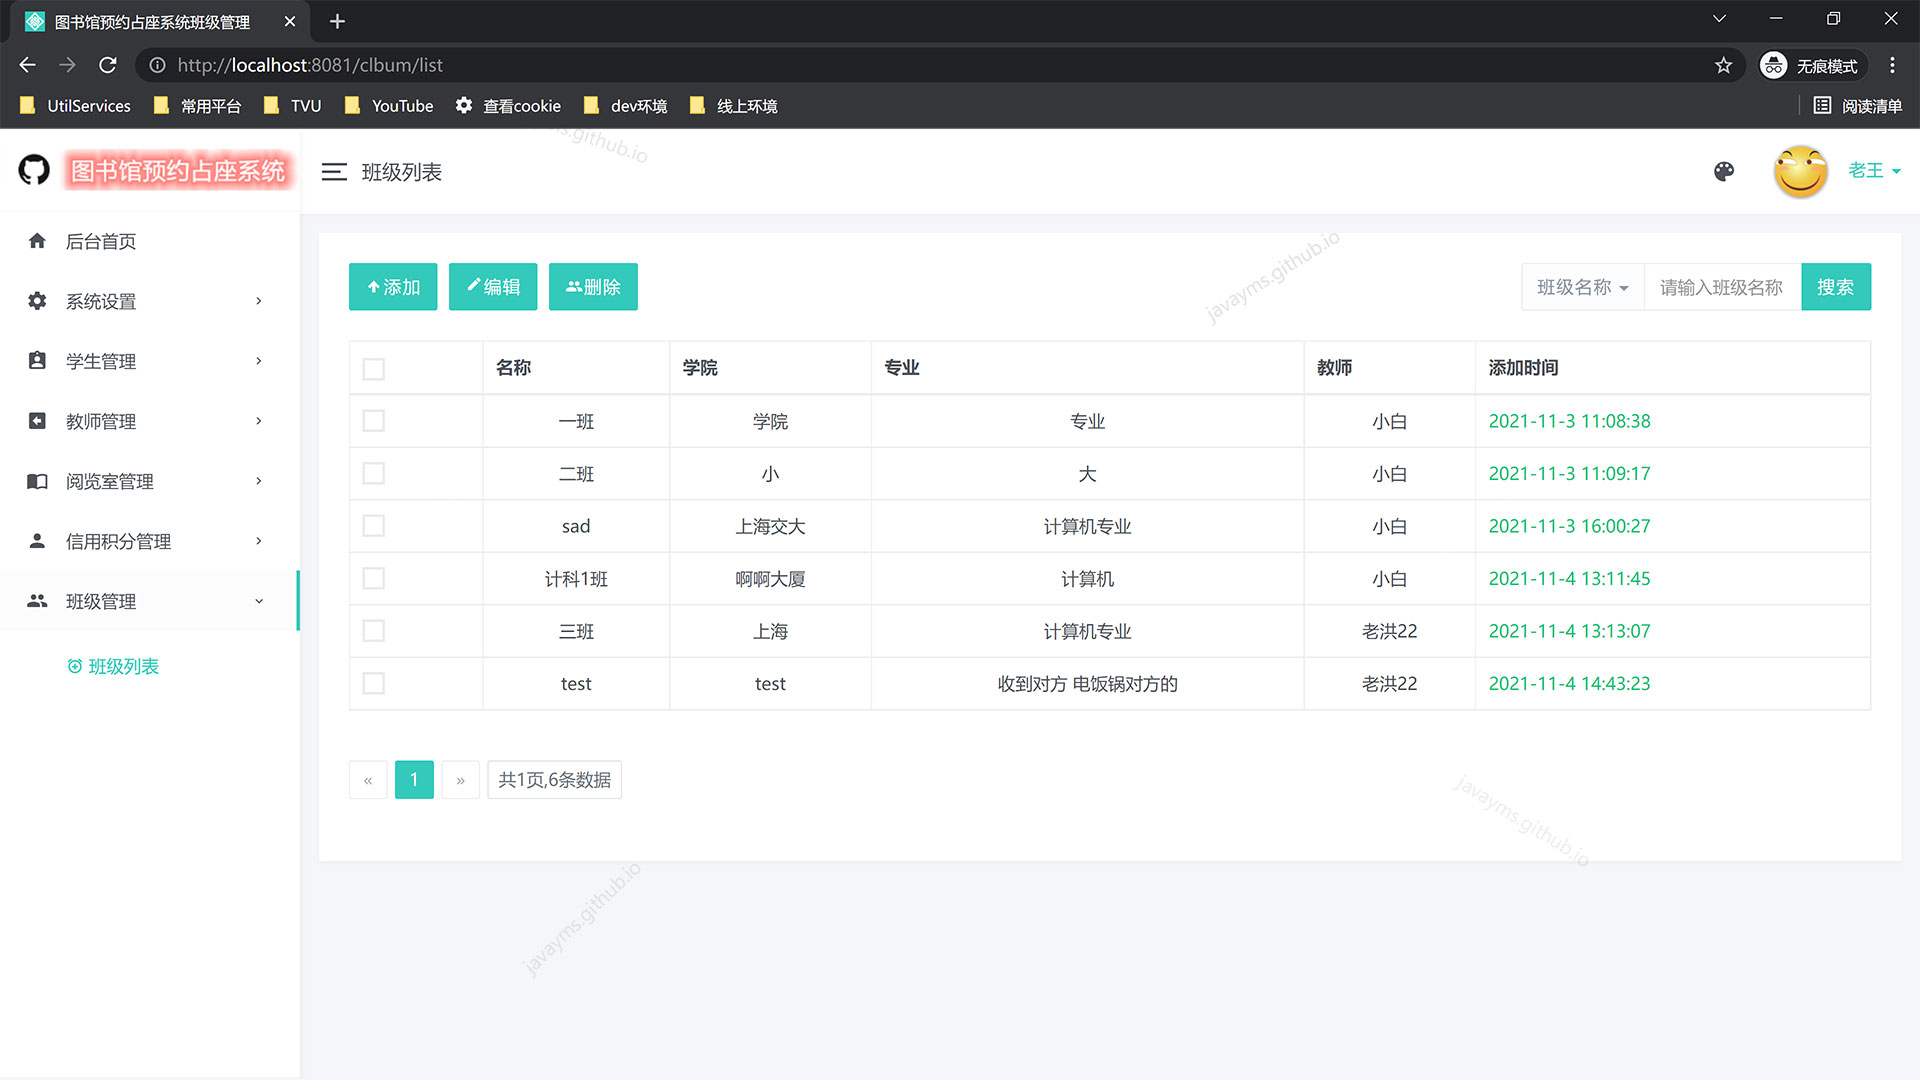Toggle sidebar with hamburger menu icon
The width and height of the screenshot is (1920, 1080).
tap(334, 172)
